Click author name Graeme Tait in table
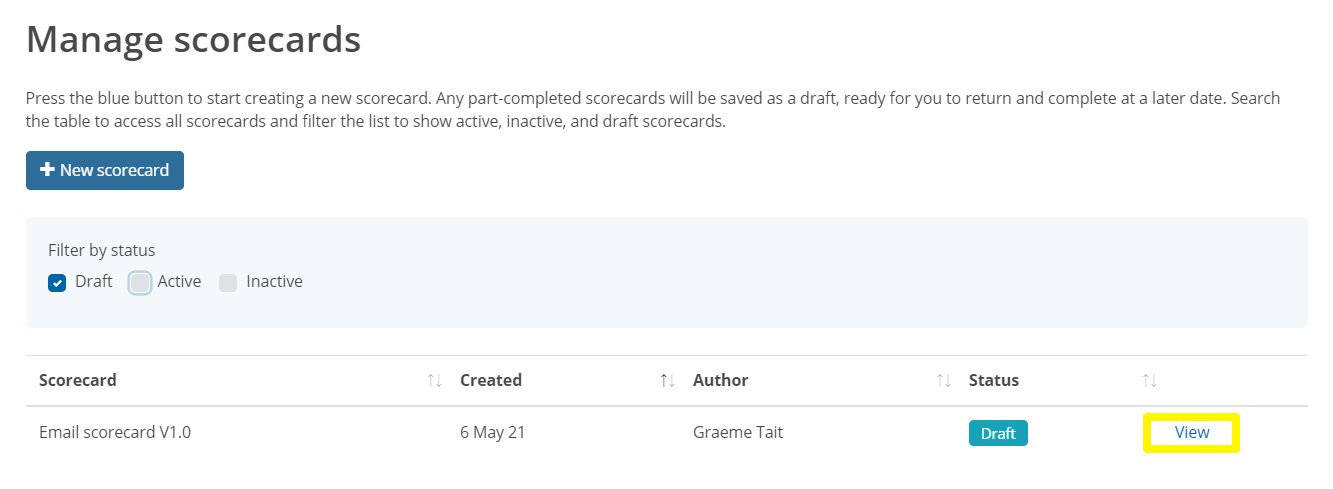1333x489 pixels. (739, 433)
